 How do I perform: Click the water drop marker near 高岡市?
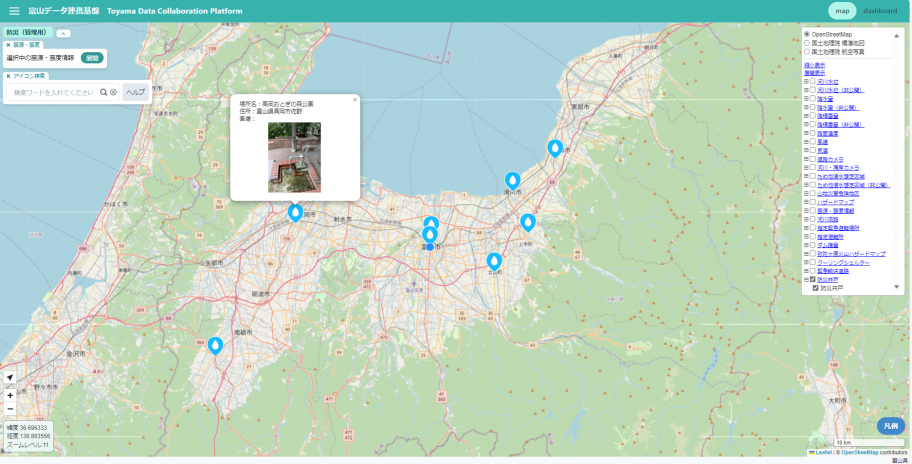tap(295, 212)
